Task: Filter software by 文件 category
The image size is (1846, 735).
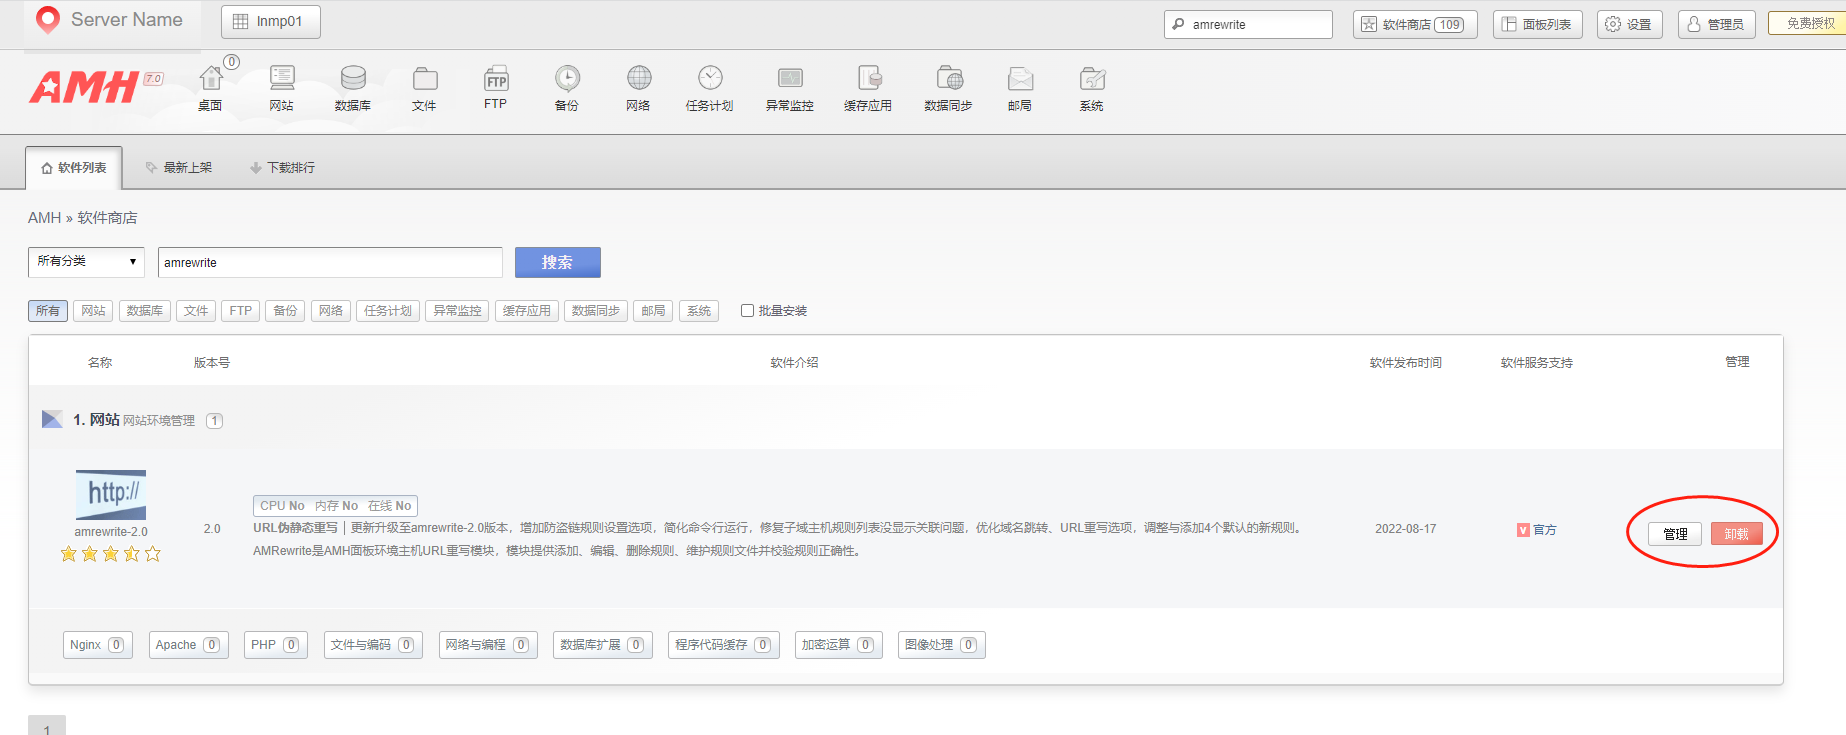Action: pyautogui.click(x=196, y=311)
